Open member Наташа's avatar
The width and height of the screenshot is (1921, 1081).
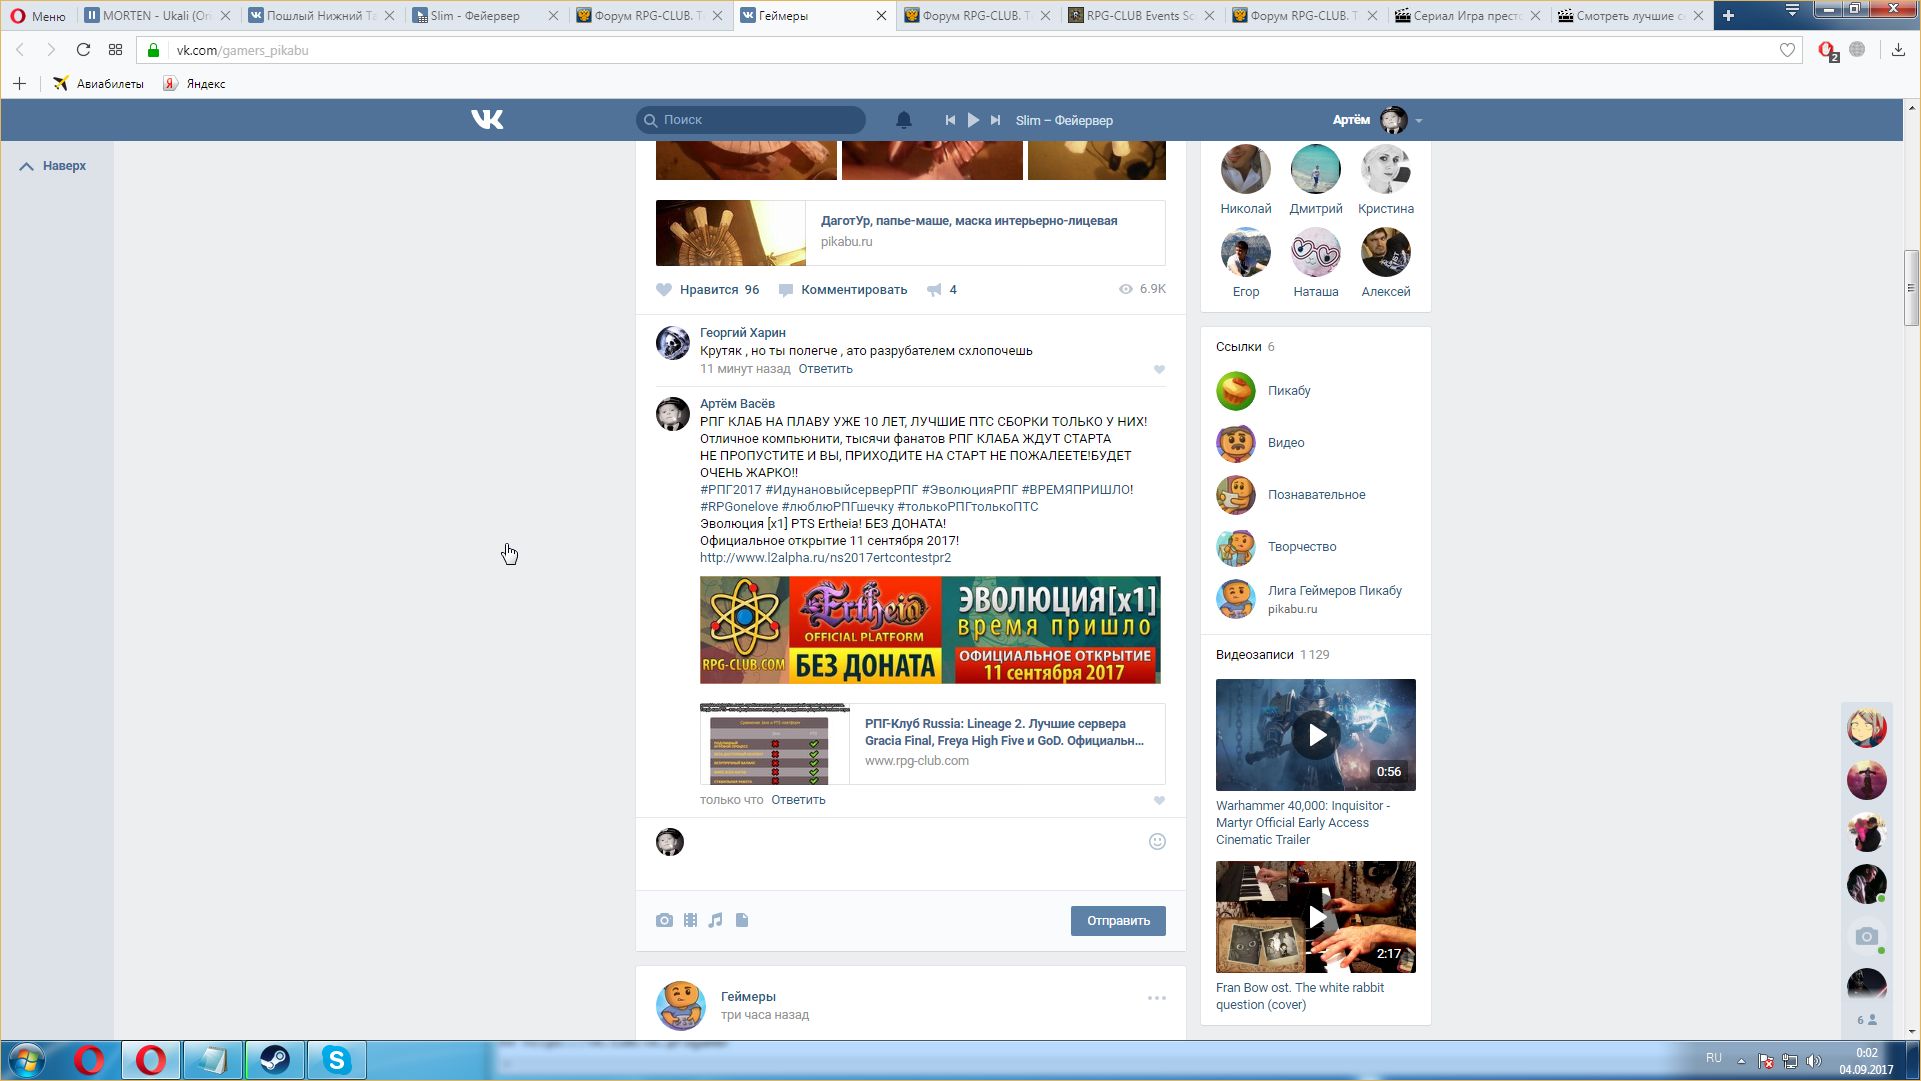tap(1316, 252)
